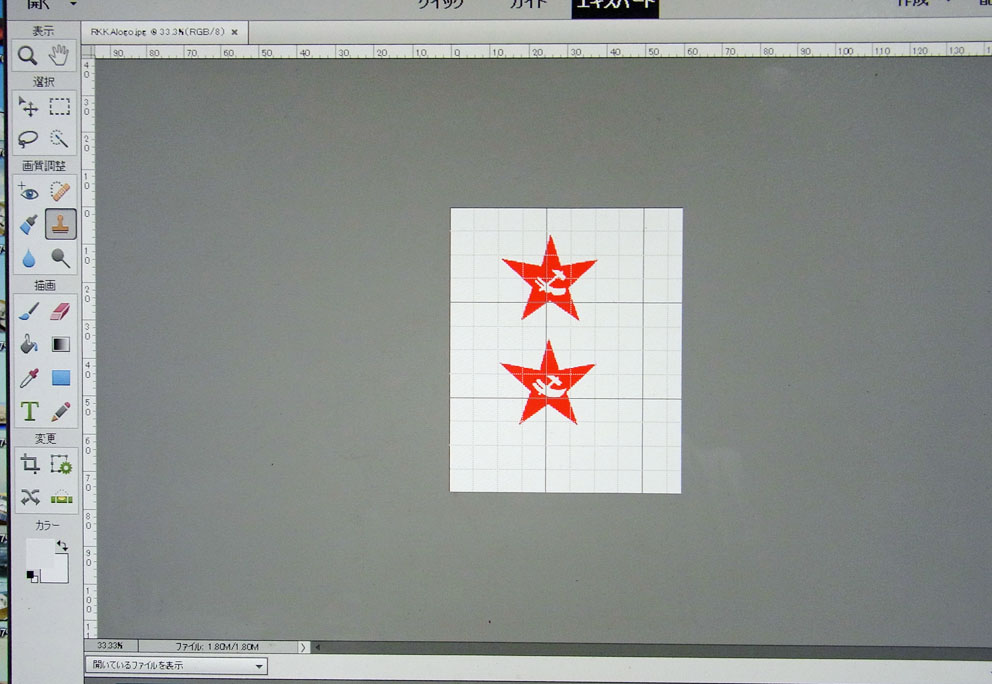Viewport: 992px width, 684px height.
Task: Select the Pencil tool
Action: 61,411
